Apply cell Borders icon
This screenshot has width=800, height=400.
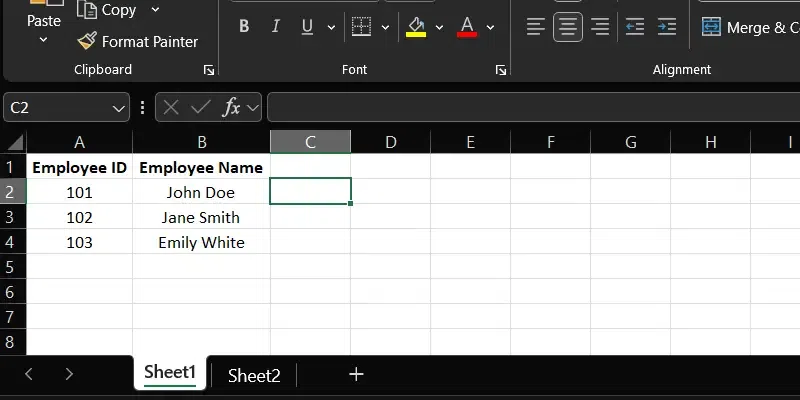pos(361,27)
